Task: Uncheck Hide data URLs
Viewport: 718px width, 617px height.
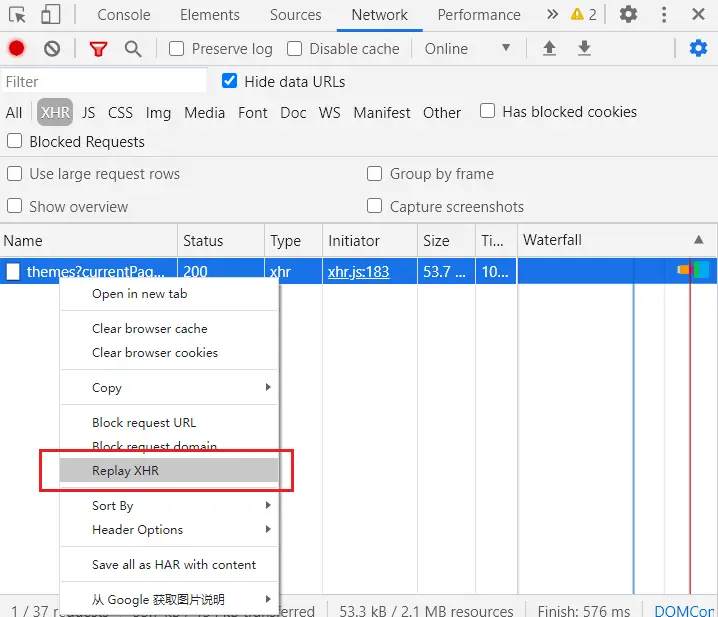Action: (x=229, y=81)
